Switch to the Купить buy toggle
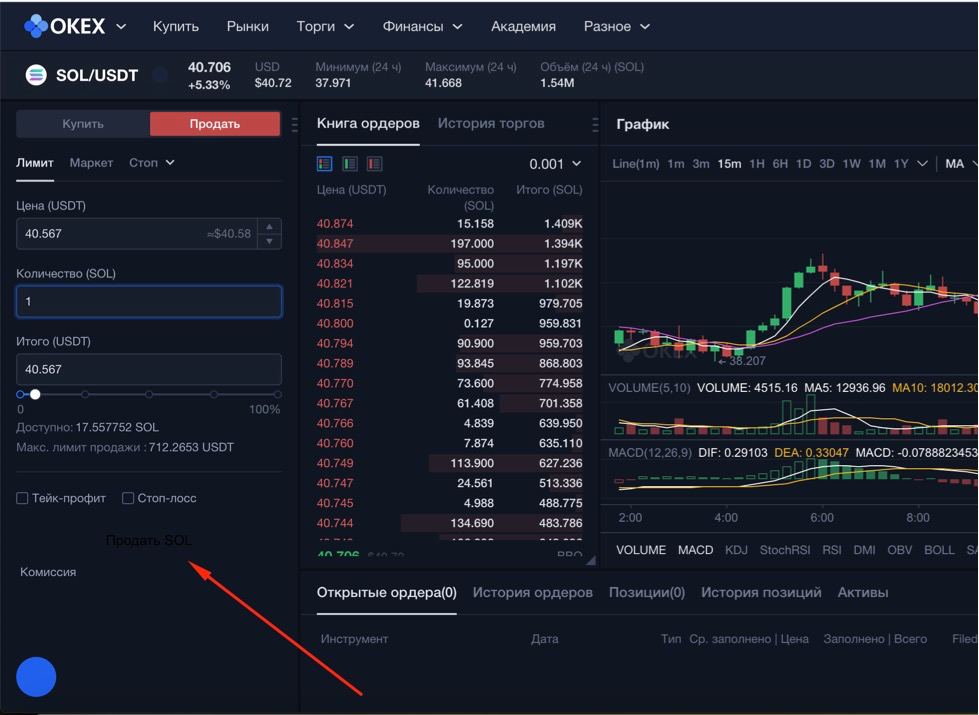The width and height of the screenshot is (979, 715). click(x=83, y=124)
